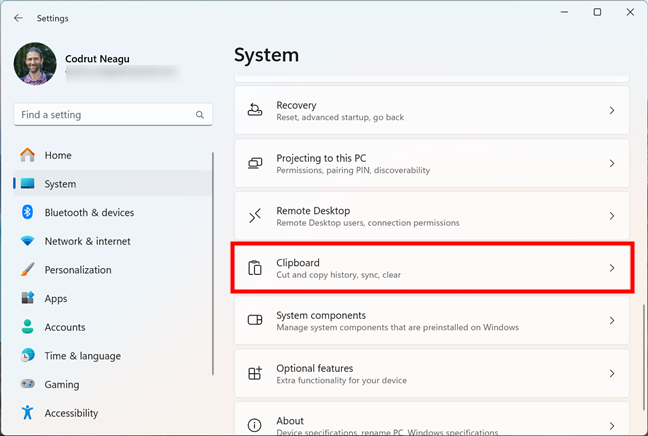Open Optional features title text
Screen dimensions: 648x436
(x=315, y=368)
